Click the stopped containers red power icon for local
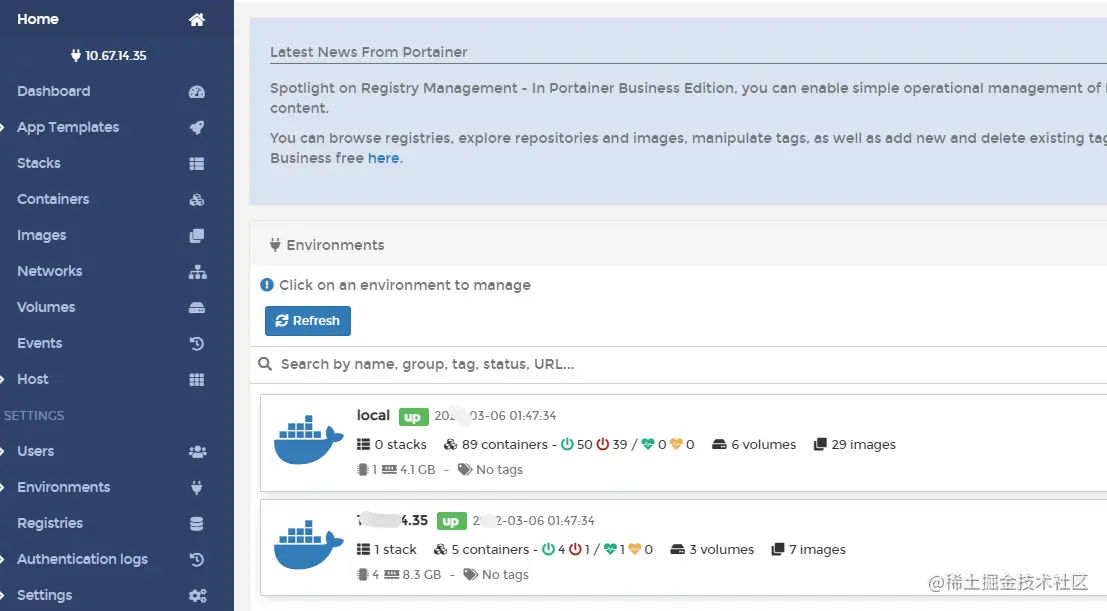Viewport: 1107px width, 611px height. [x=602, y=444]
